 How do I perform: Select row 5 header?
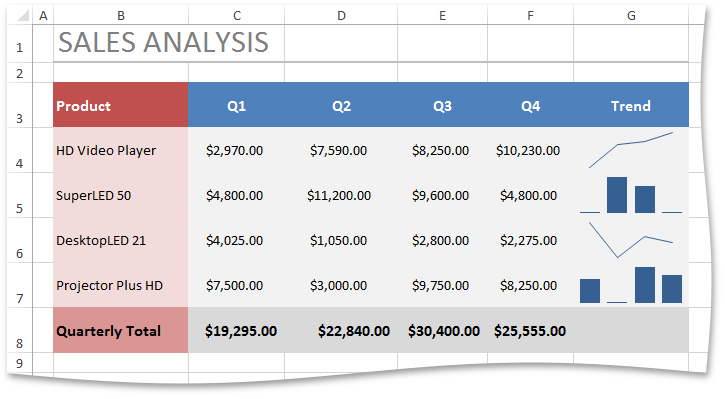point(19,196)
